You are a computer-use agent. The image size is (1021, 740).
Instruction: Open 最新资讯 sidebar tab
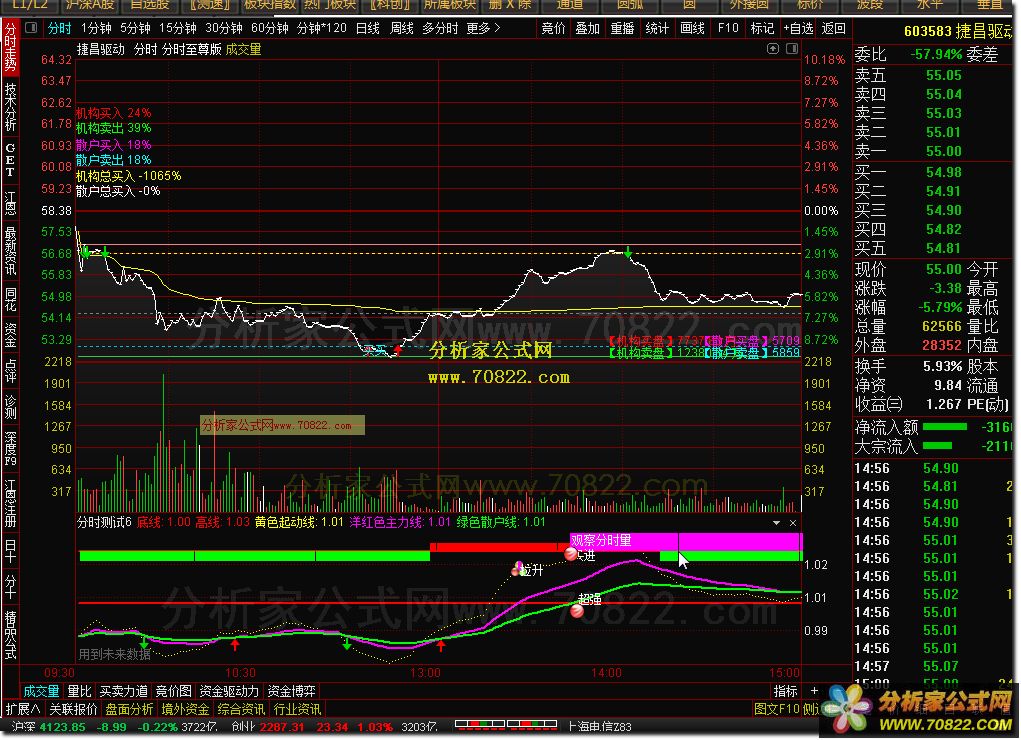pos(10,251)
